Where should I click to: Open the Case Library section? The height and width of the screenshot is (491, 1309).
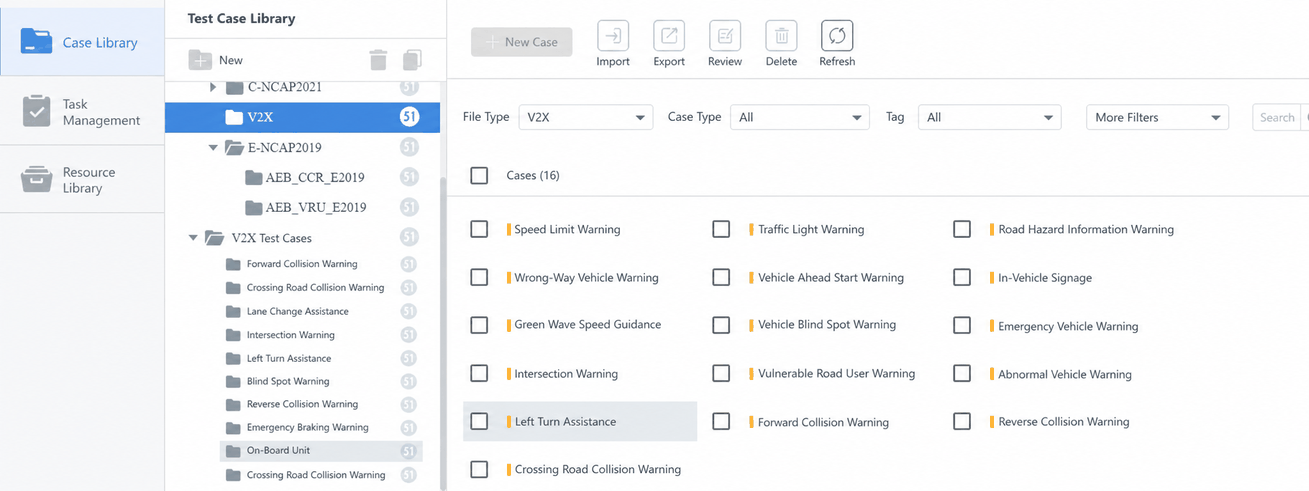coord(82,42)
